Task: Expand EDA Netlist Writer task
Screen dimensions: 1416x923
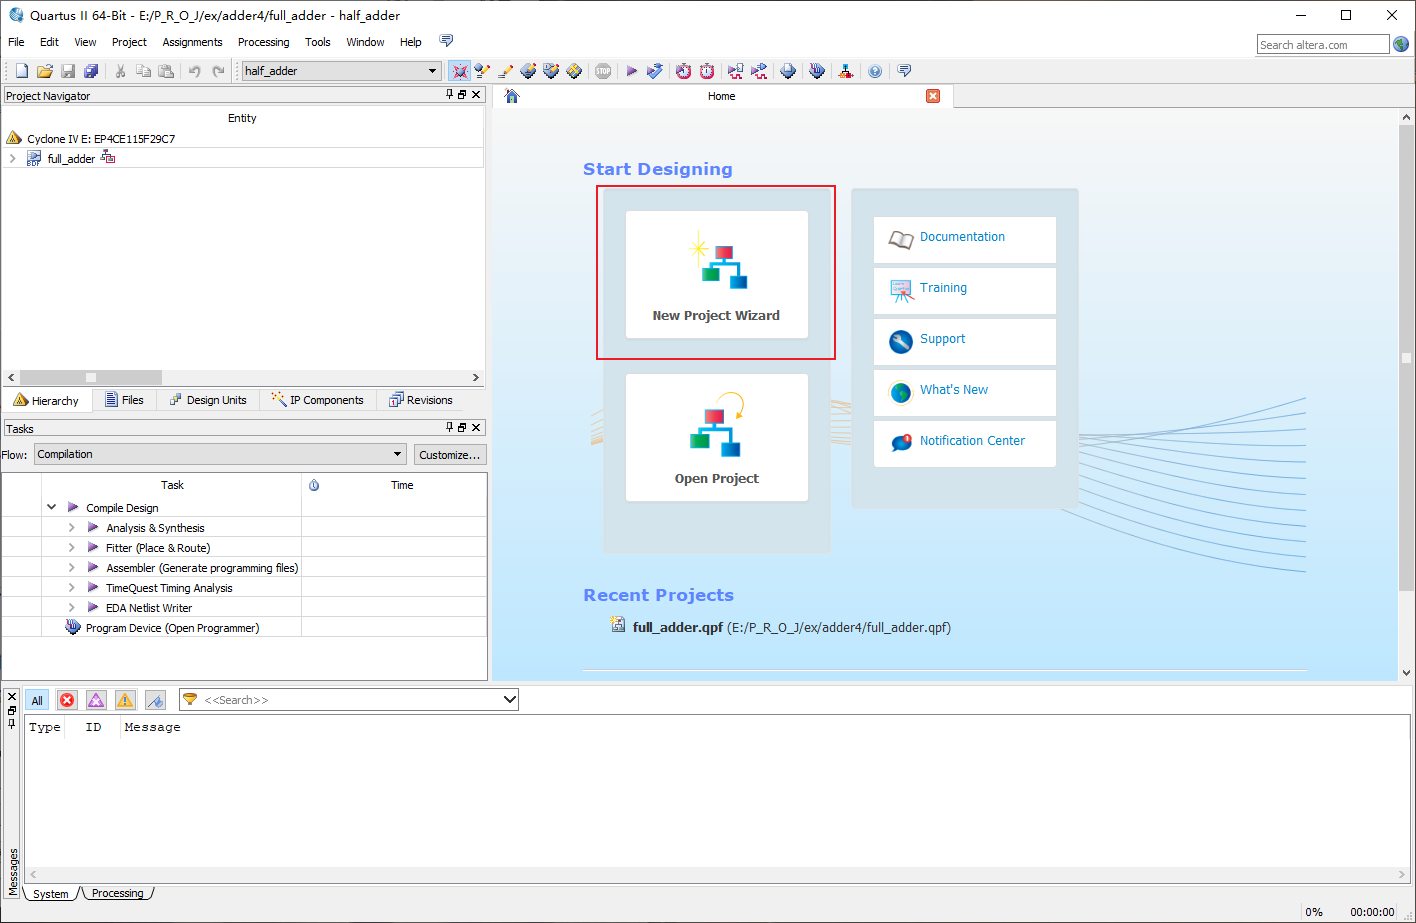Action: pos(71,607)
